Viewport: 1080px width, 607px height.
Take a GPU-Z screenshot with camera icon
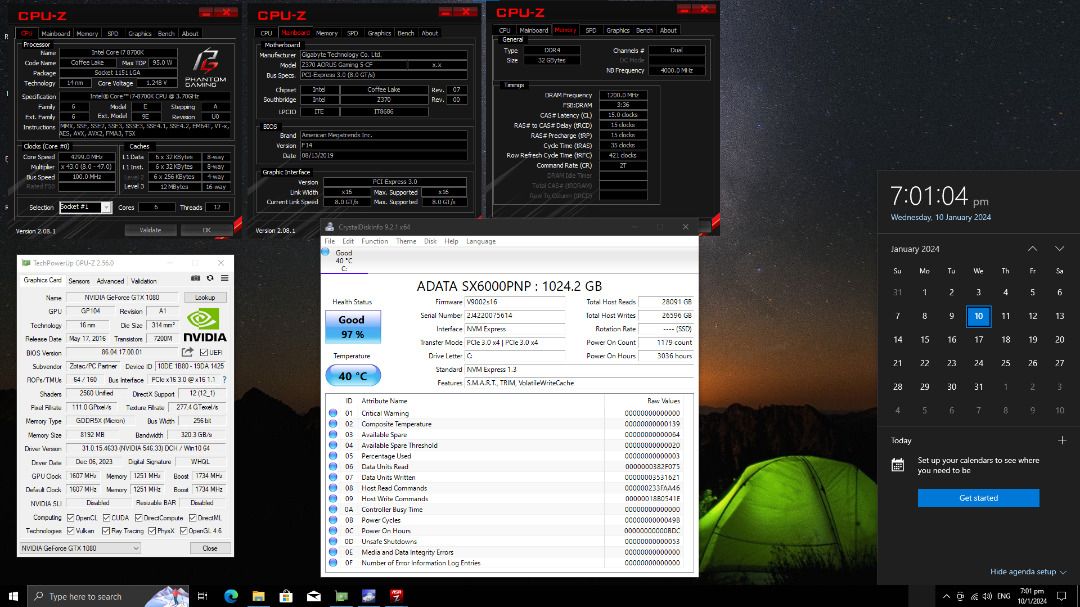196,278
